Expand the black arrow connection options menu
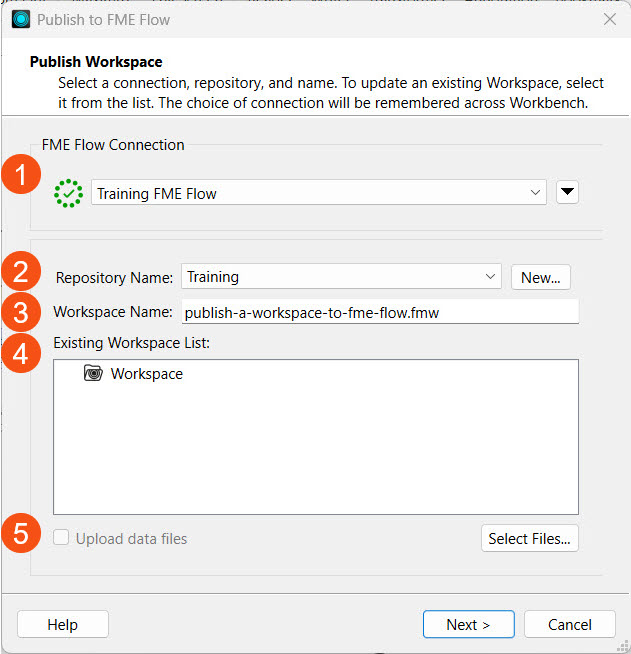 click(567, 193)
